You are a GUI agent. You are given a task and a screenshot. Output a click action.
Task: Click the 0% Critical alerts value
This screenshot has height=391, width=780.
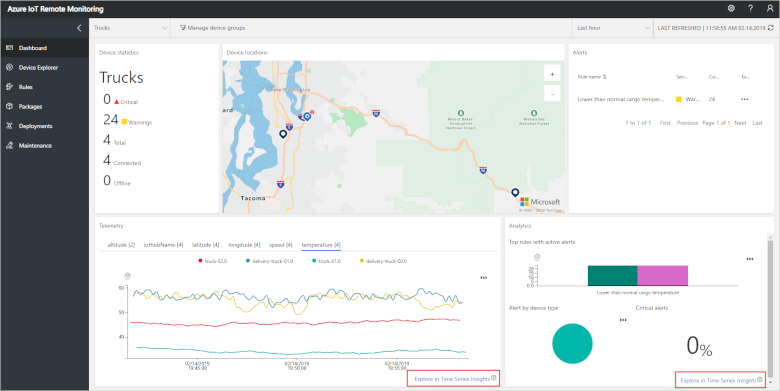[699, 346]
